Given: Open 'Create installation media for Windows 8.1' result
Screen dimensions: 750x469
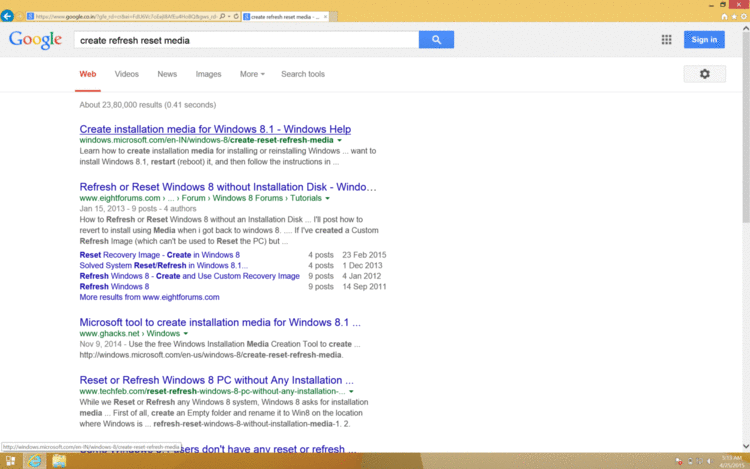Looking at the screenshot, I should (215, 129).
